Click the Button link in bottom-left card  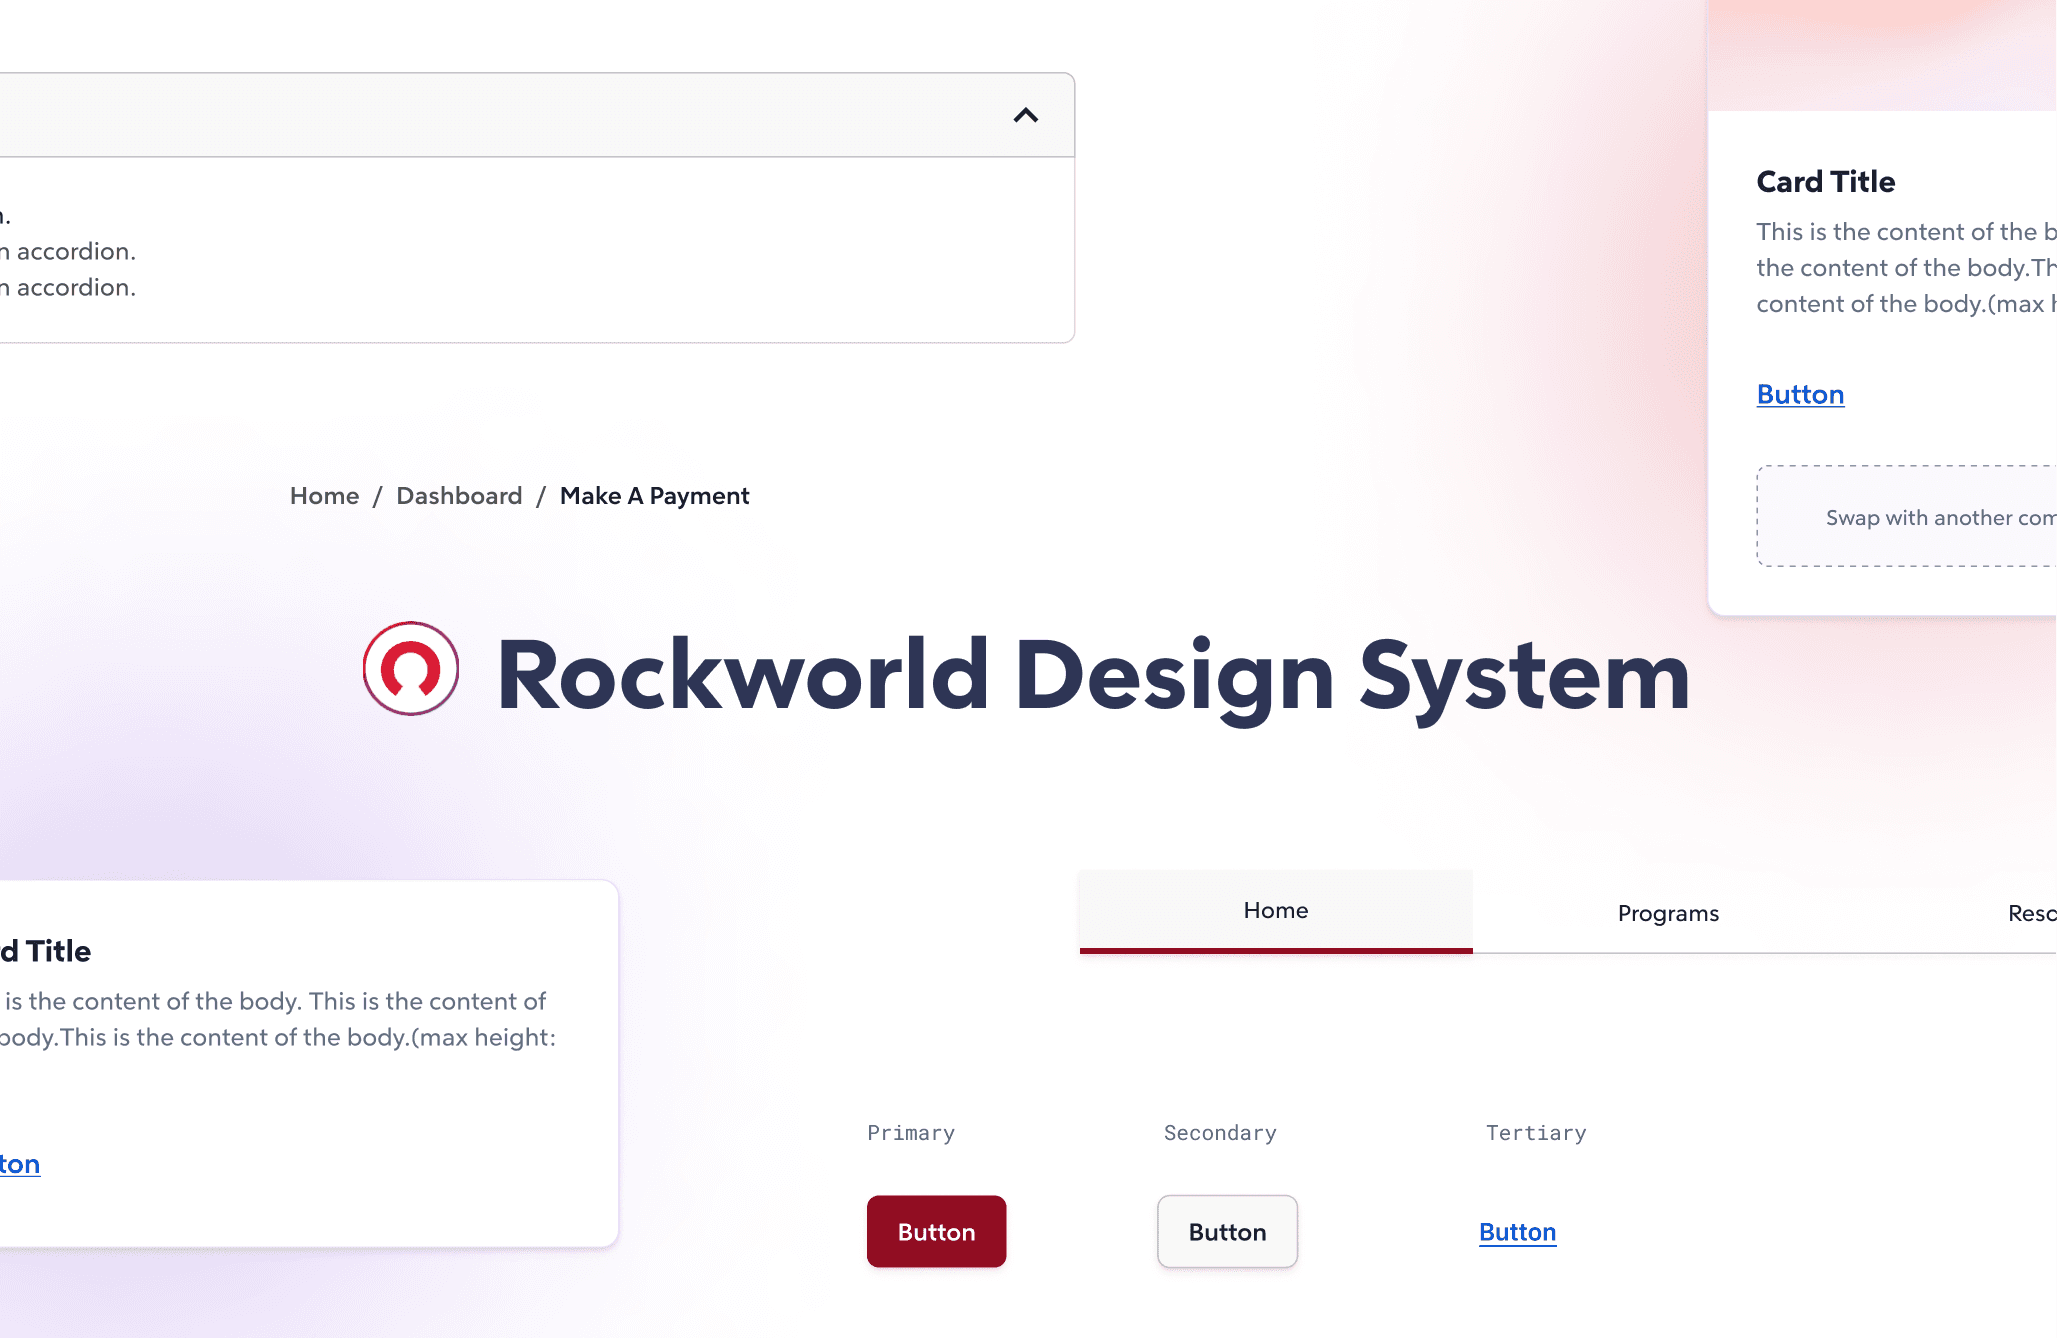pyautogui.click(x=20, y=1164)
